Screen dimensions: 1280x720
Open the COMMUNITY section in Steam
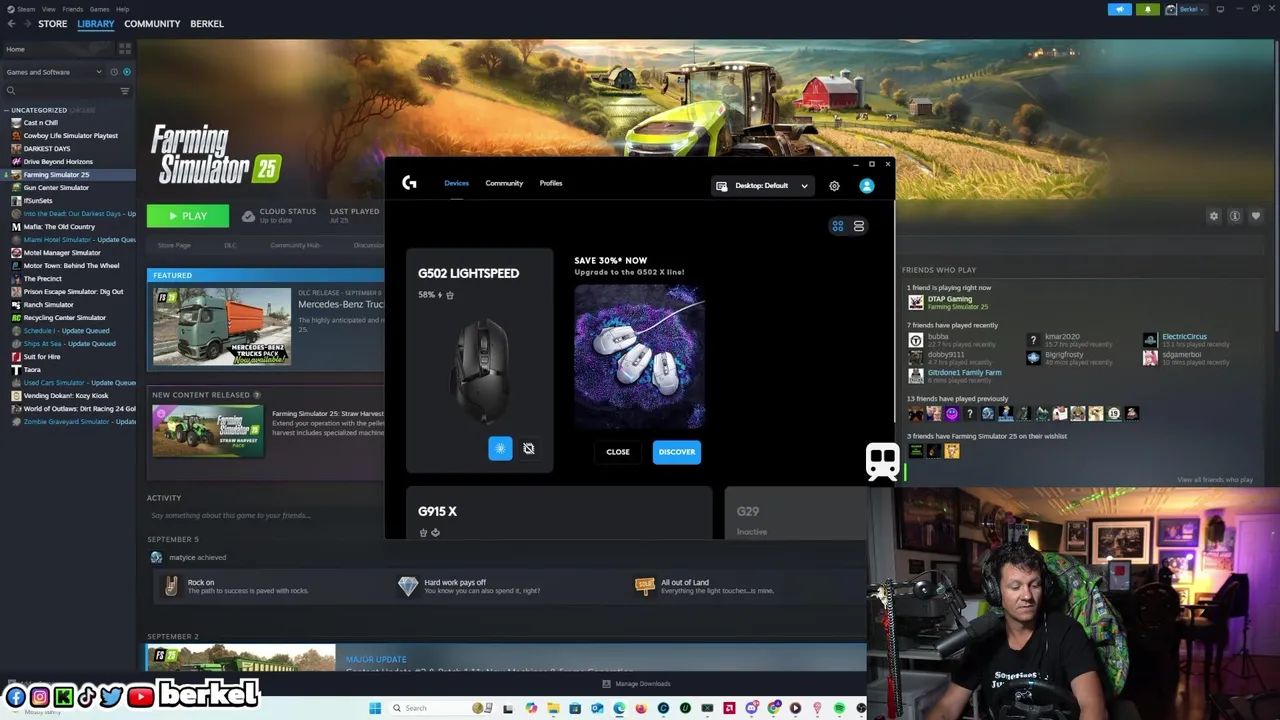point(152,24)
